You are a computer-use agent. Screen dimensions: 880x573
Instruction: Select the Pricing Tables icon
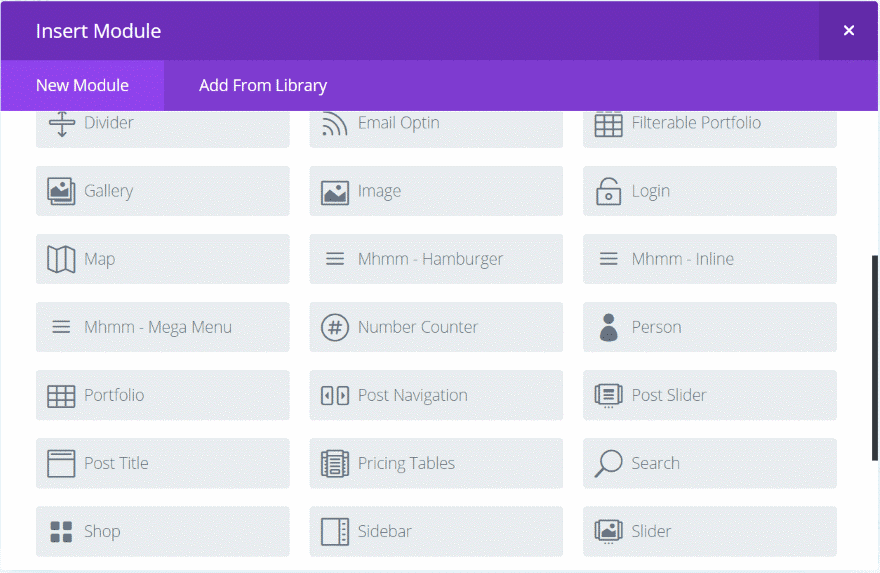point(335,464)
